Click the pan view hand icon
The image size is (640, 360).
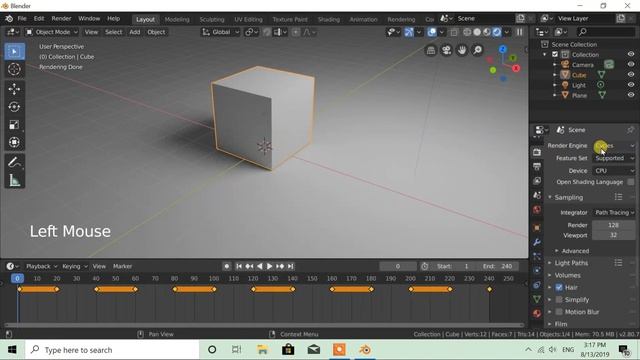(462, 50)
